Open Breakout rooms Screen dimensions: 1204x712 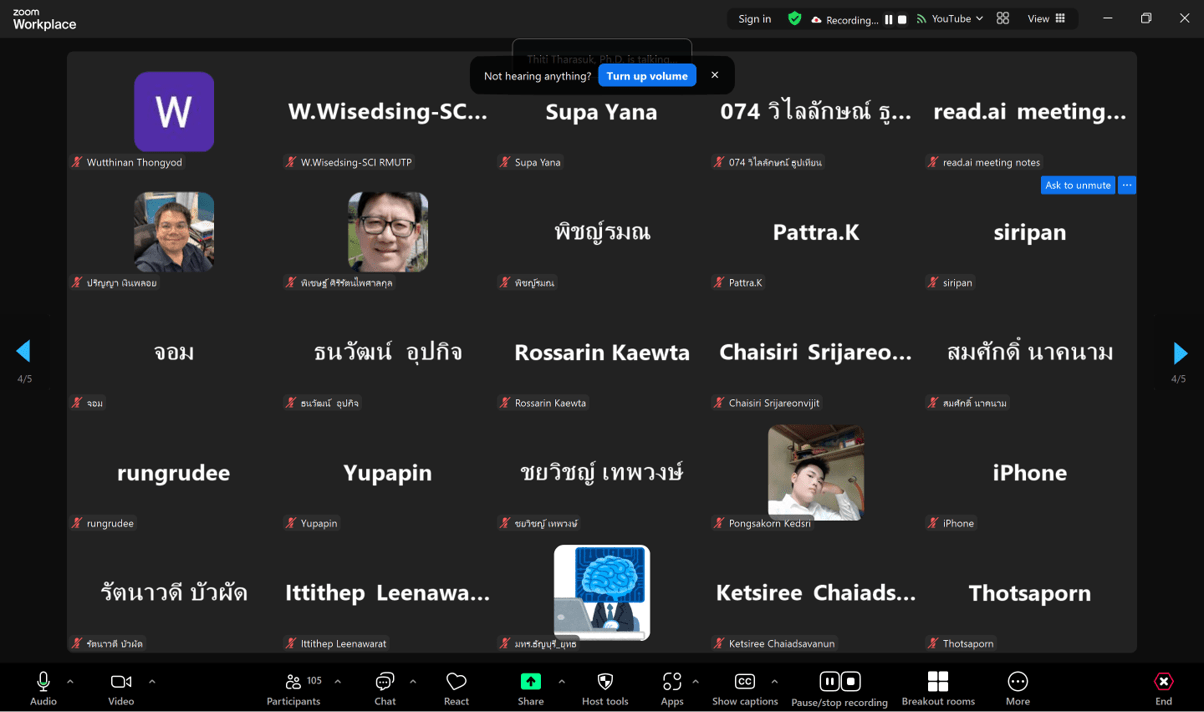click(938, 688)
